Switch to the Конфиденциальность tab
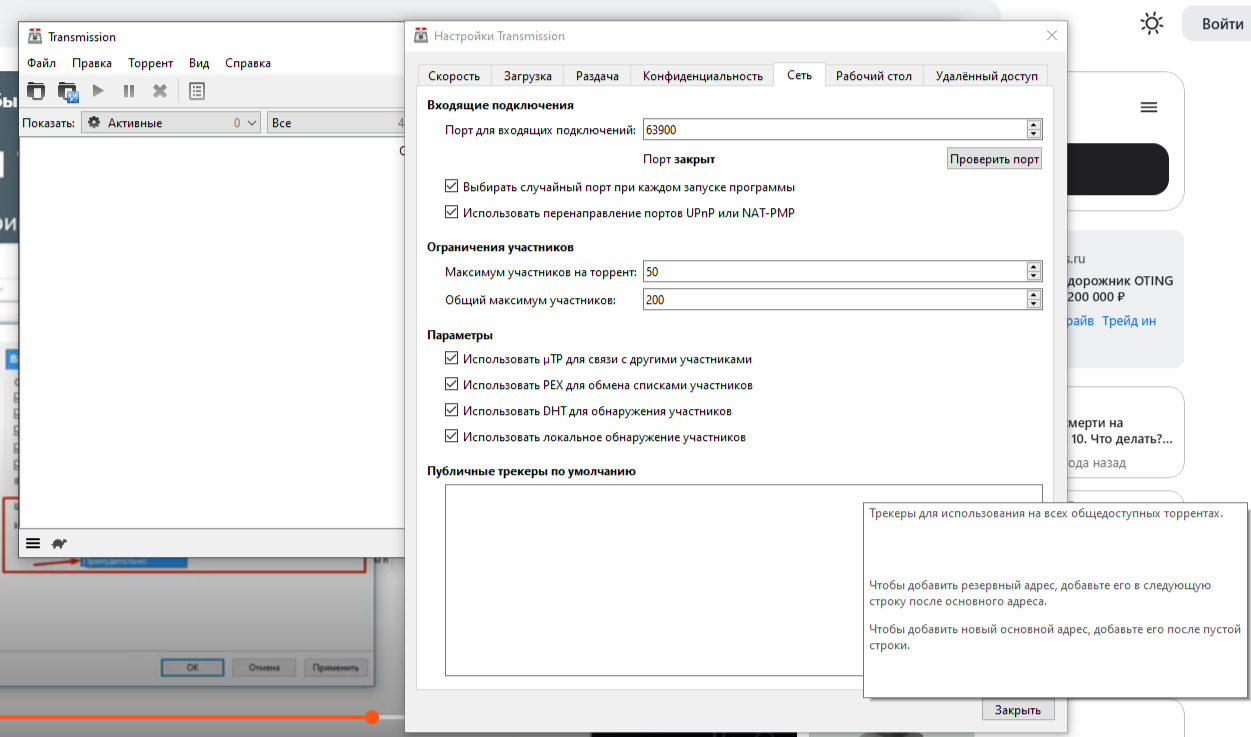 (702, 75)
